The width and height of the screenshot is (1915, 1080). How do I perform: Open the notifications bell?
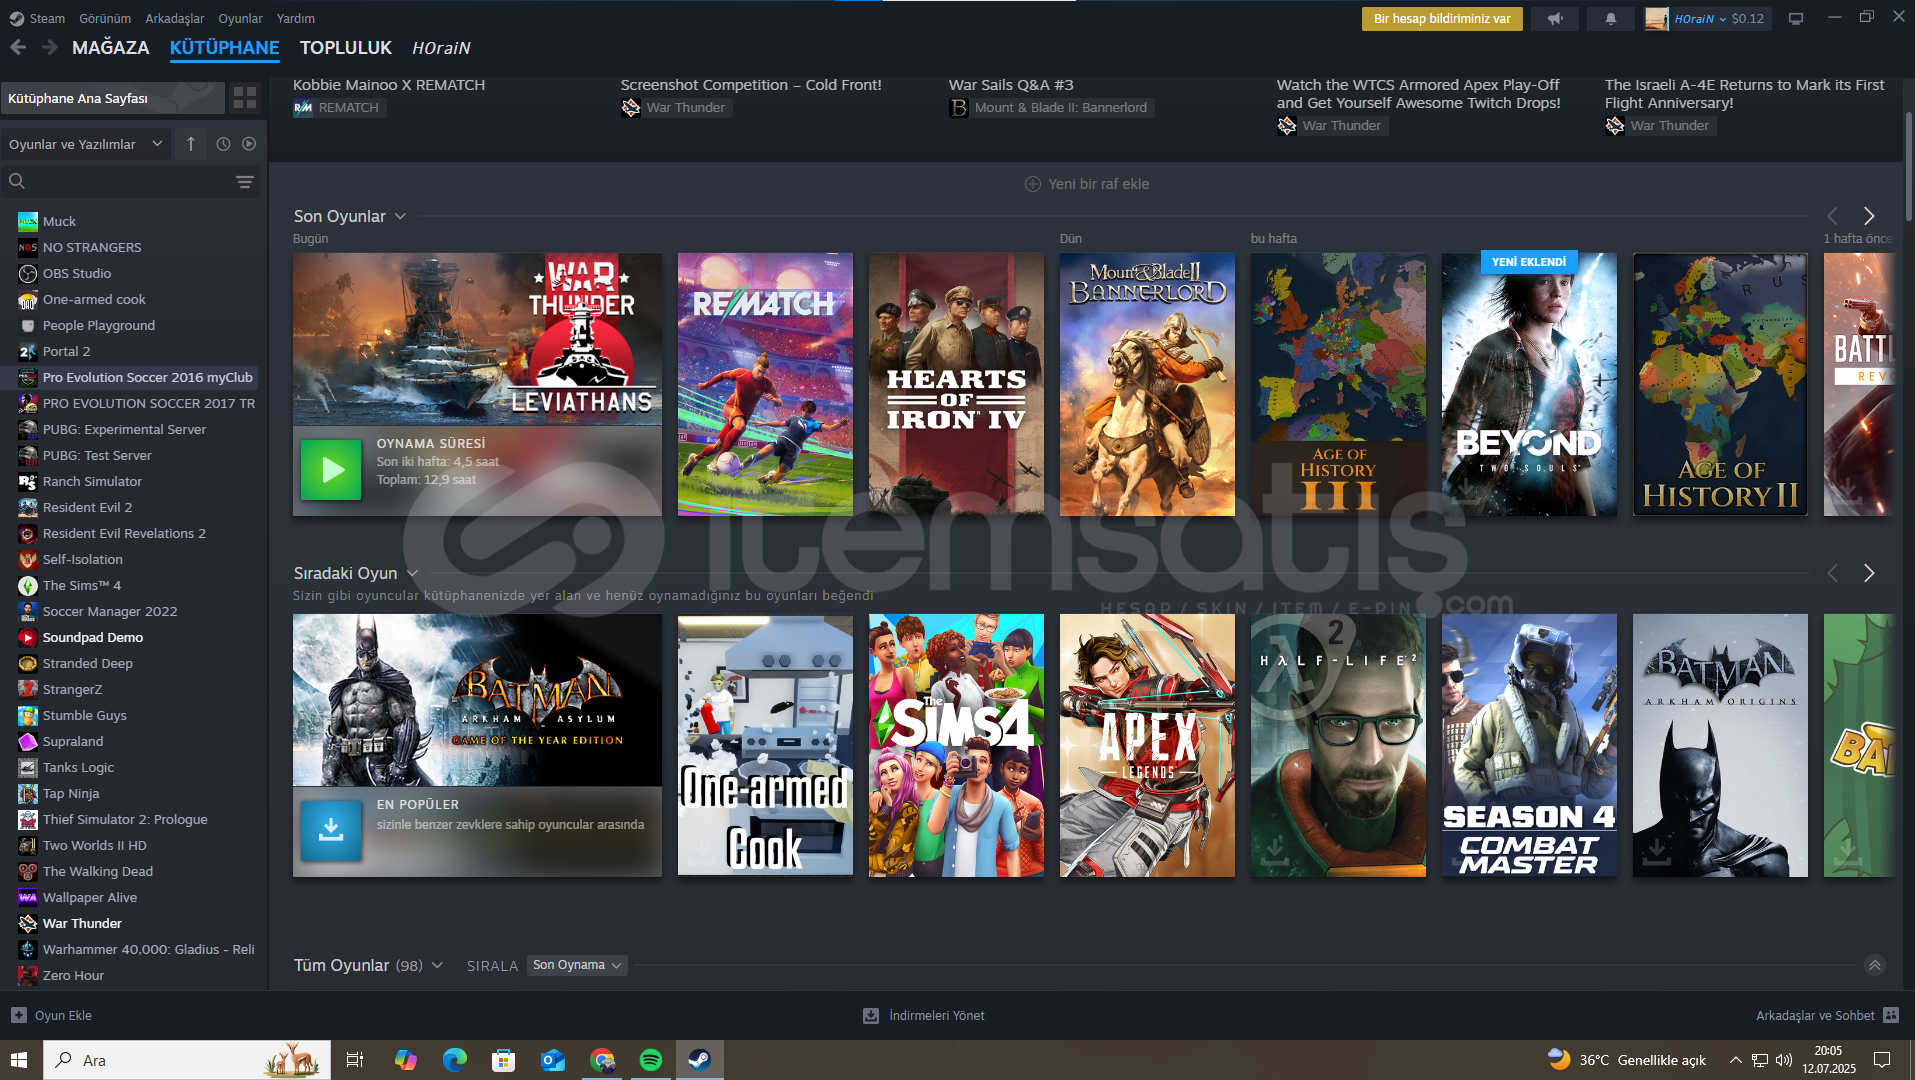tap(1610, 19)
